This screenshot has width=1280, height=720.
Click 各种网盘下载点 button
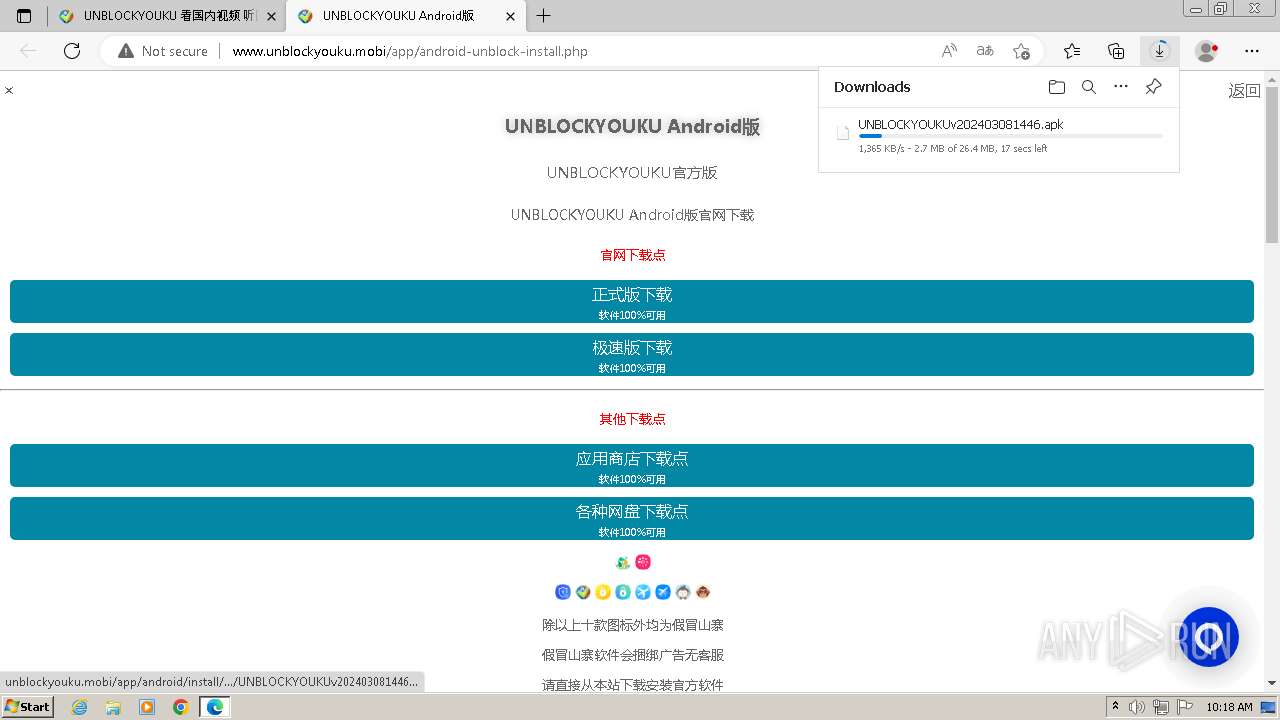(x=632, y=518)
